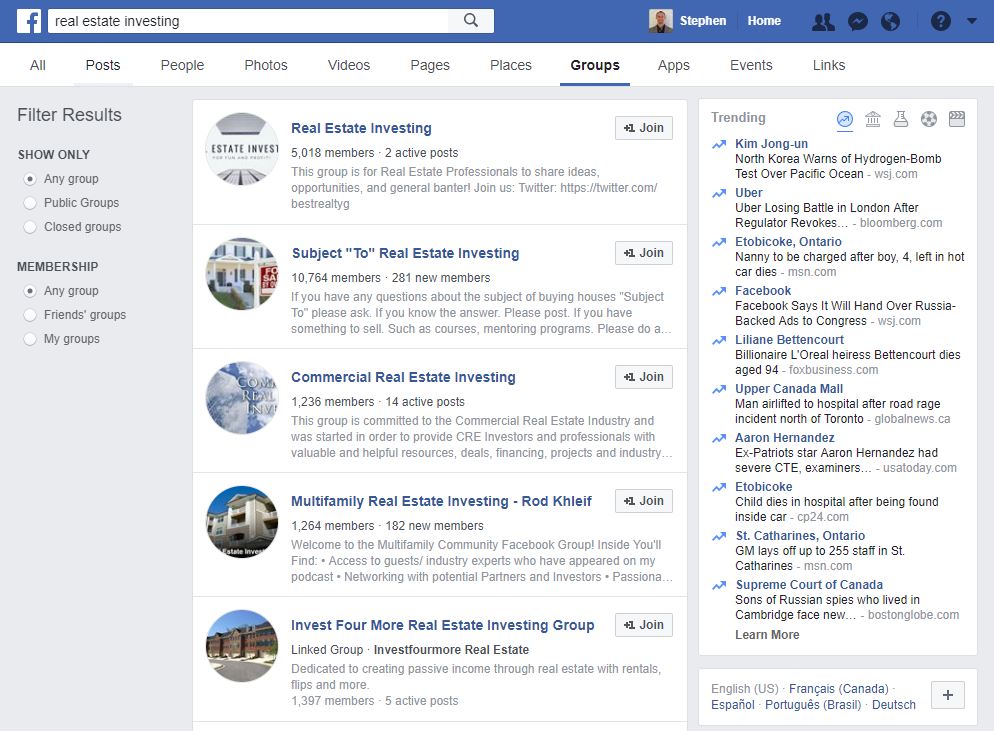View the Sports trending topics icon
994x731 pixels.
click(929, 118)
